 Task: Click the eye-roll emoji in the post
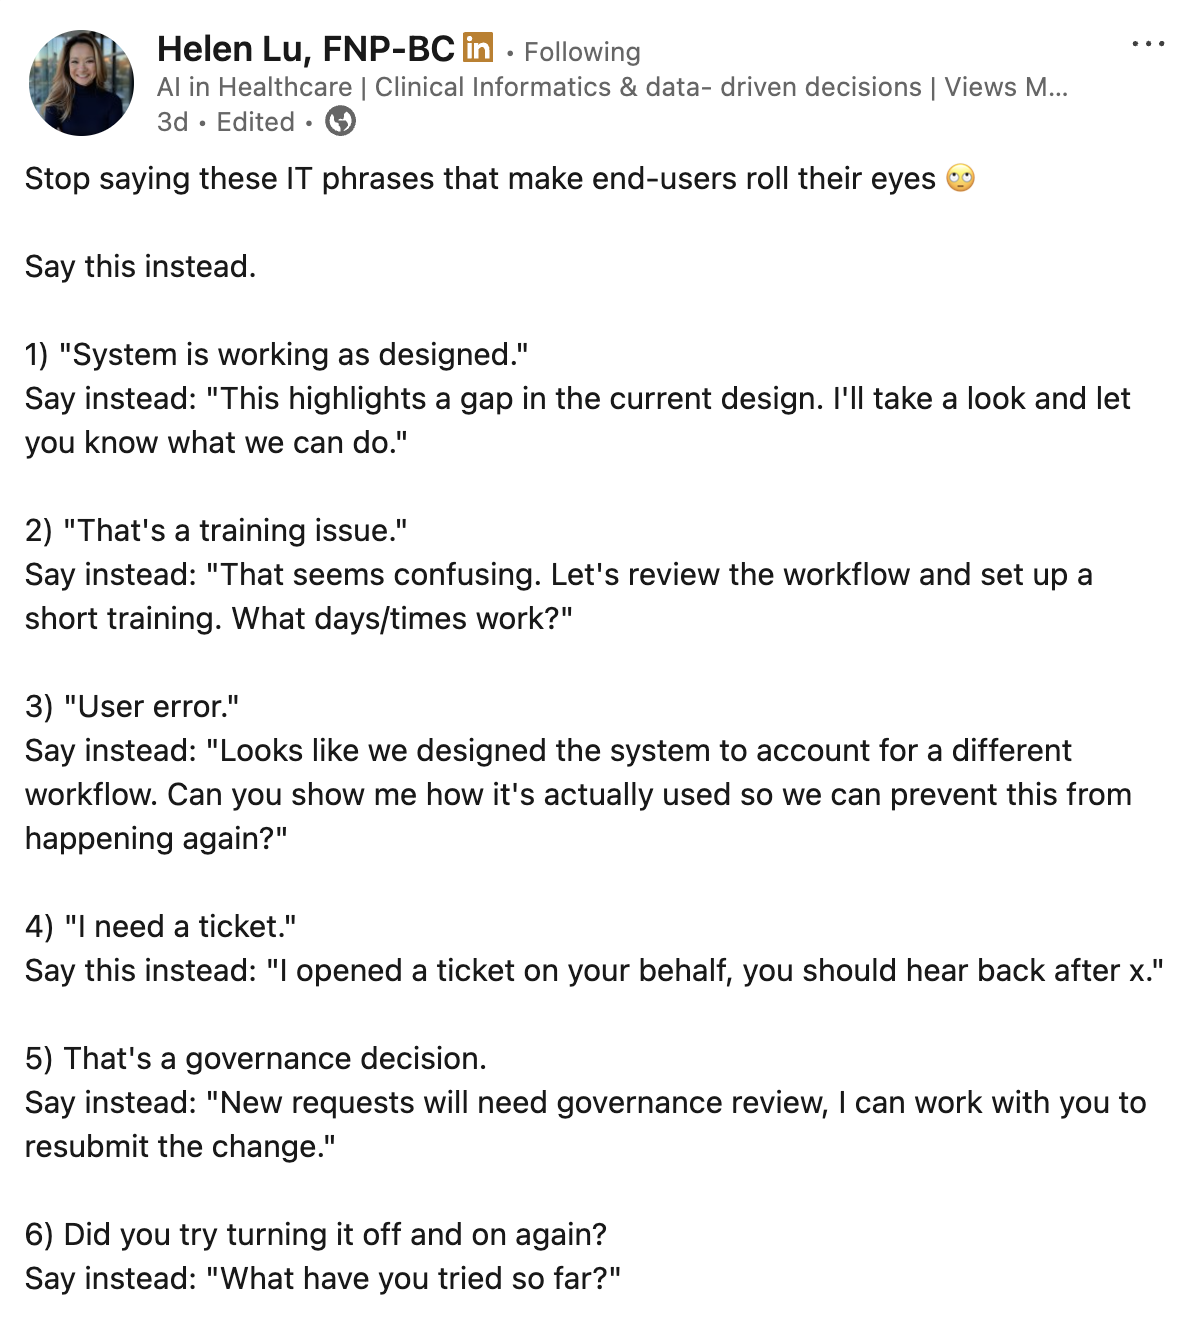(x=960, y=179)
